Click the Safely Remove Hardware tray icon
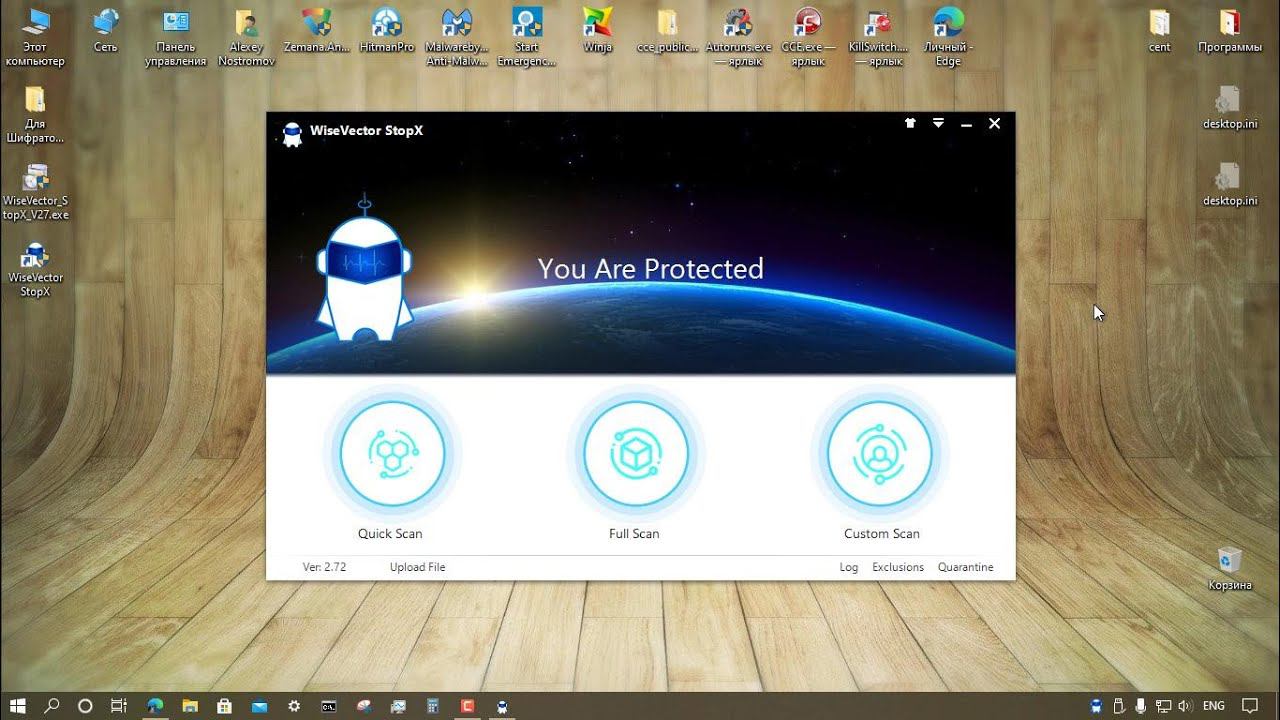The image size is (1280, 720). (1119, 706)
